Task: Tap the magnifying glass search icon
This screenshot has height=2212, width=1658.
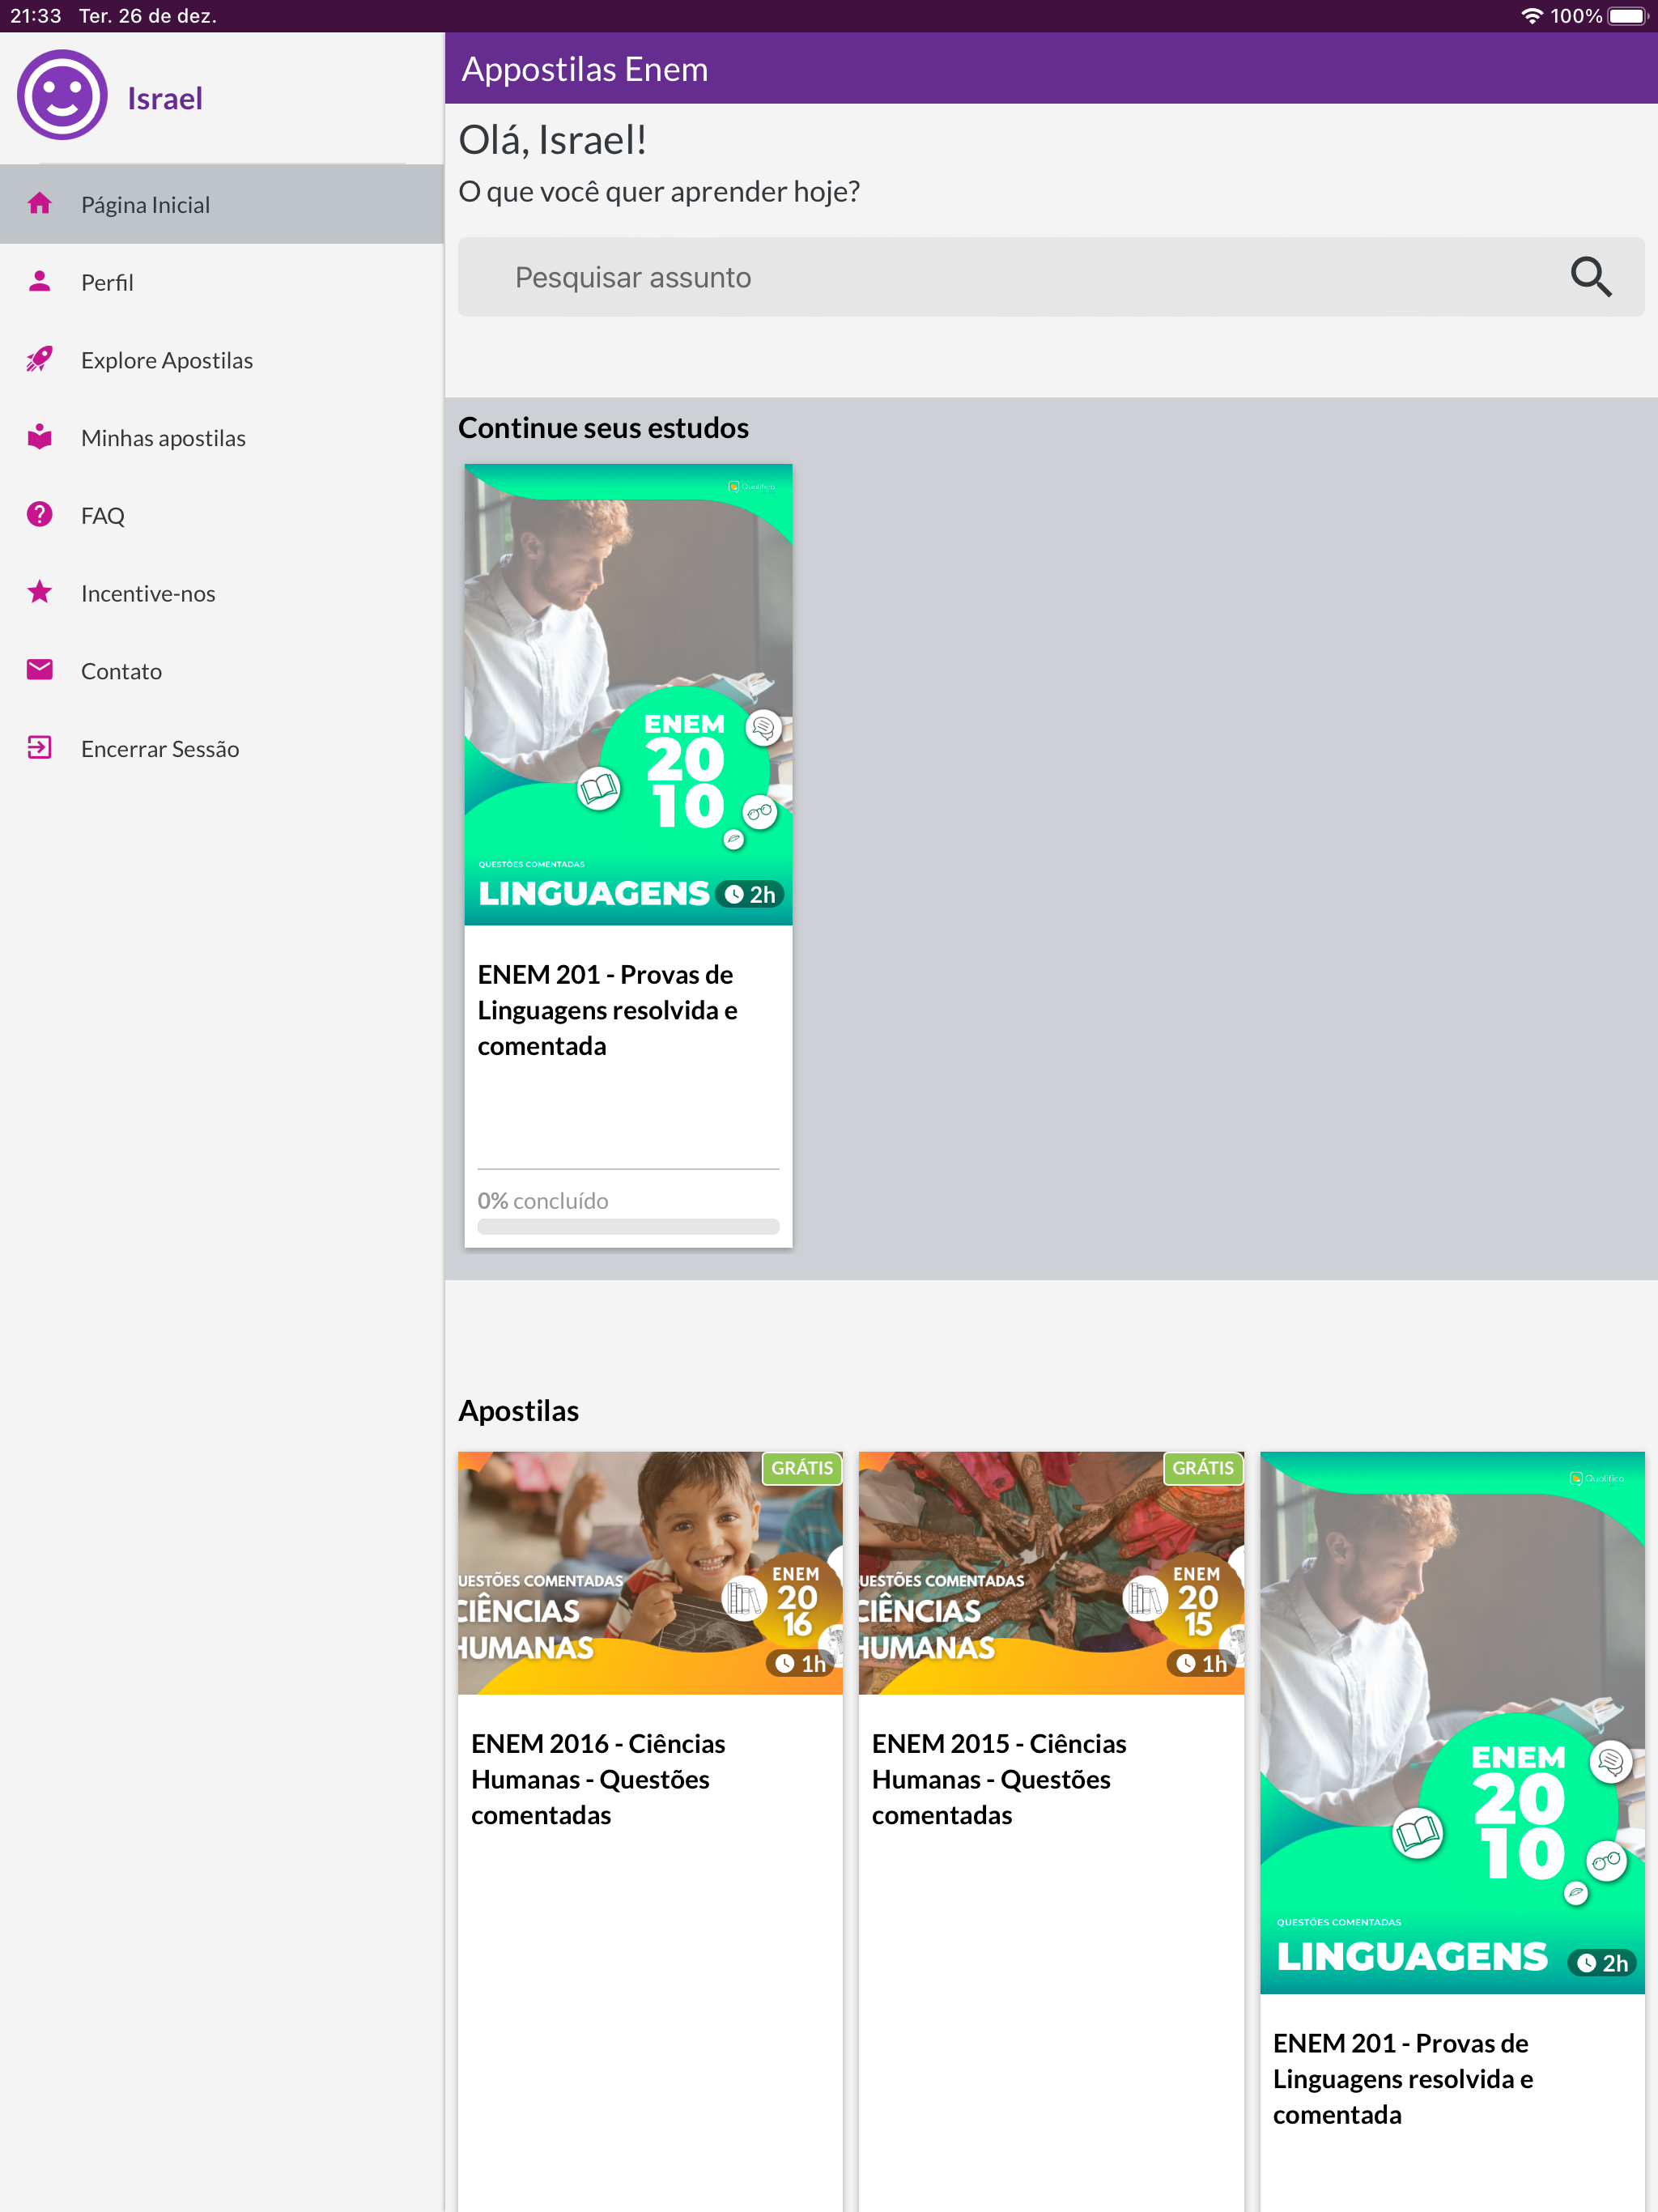Action: [1590, 277]
